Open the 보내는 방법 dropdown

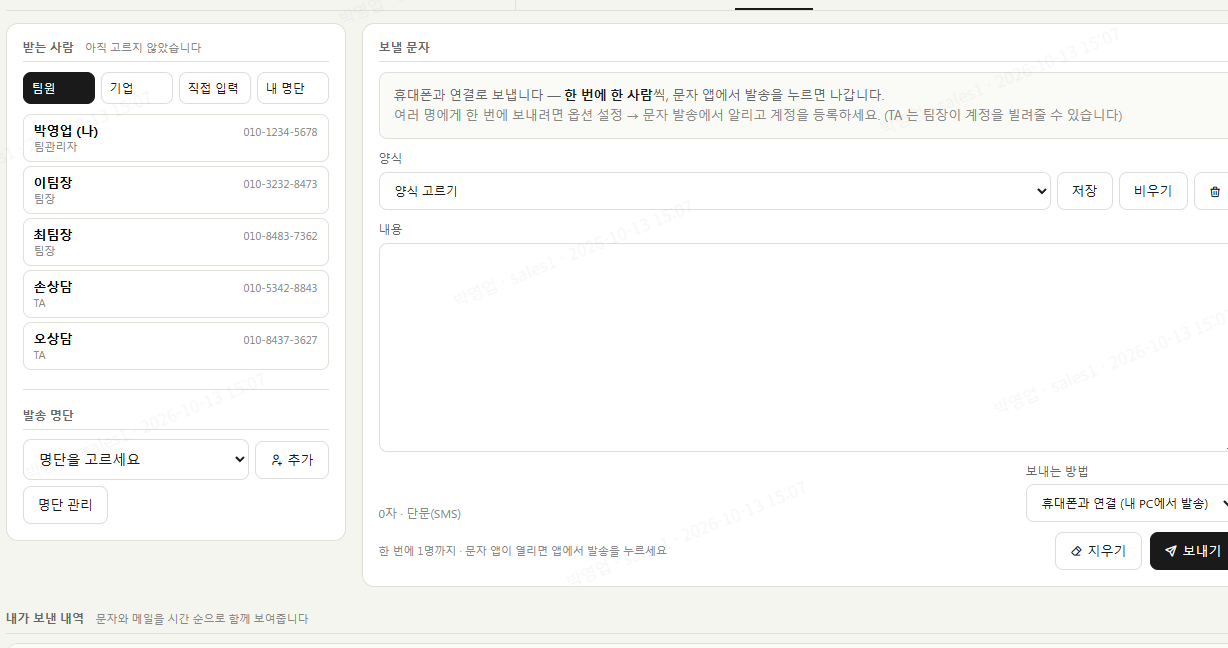pos(1127,503)
